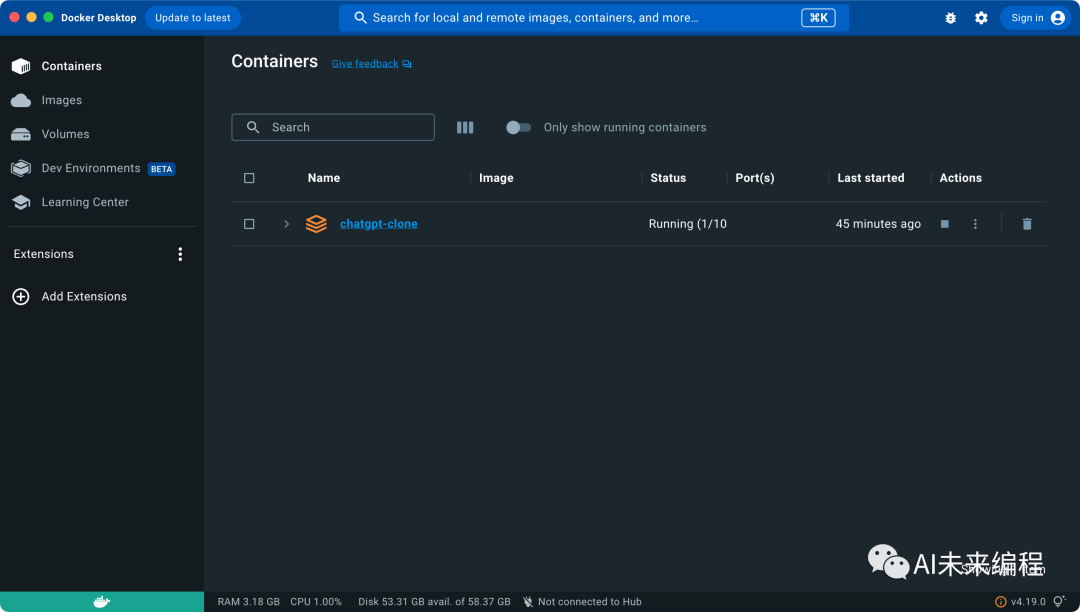Image resolution: width=1080 pixels, height=612 pixels.
Task: Click RAM 3.18 GB status text
Action: 249,602
